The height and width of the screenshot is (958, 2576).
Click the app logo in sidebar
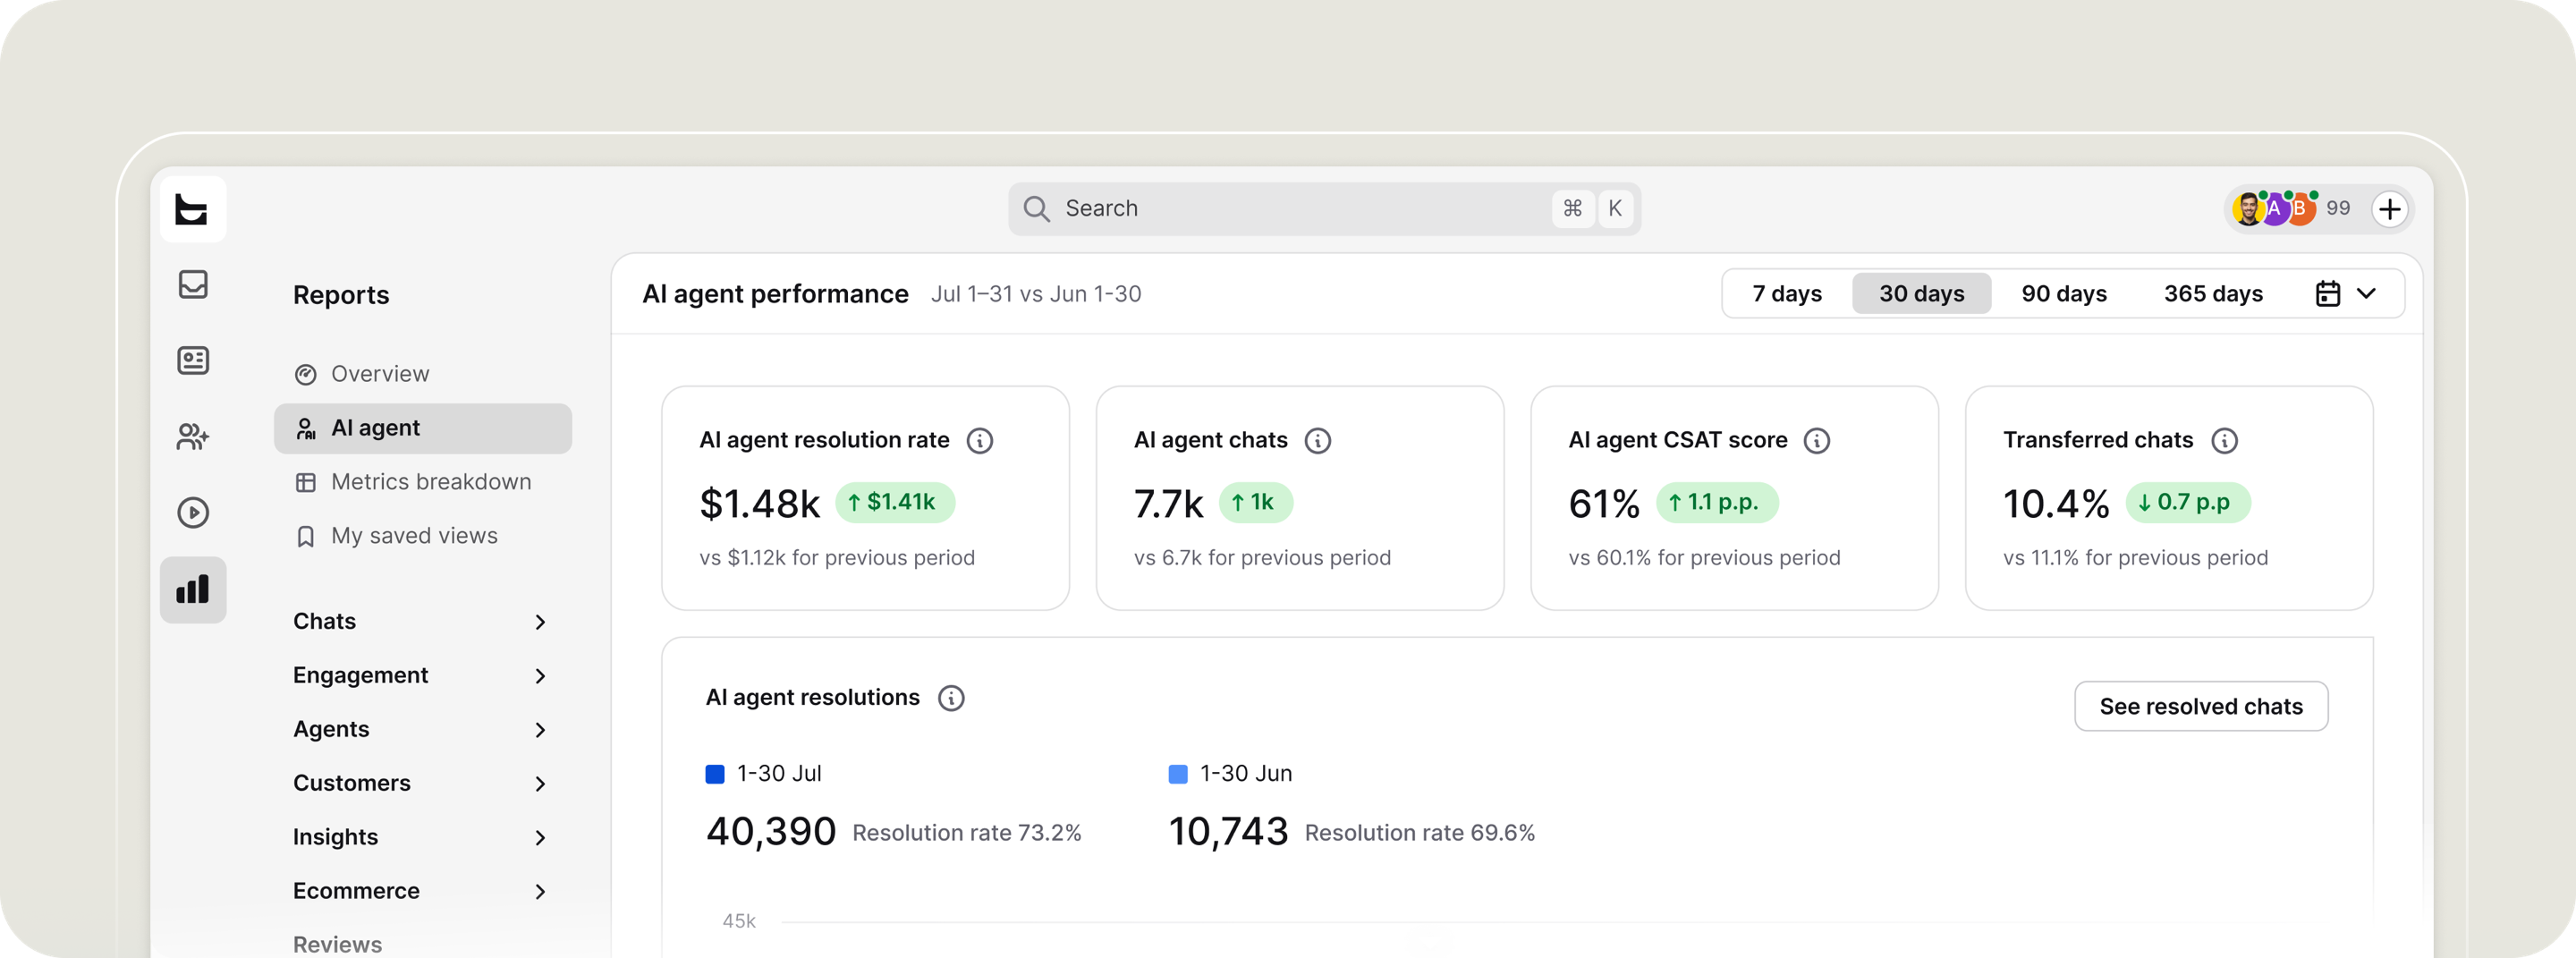pyautogui.click(x=192, y=209)
